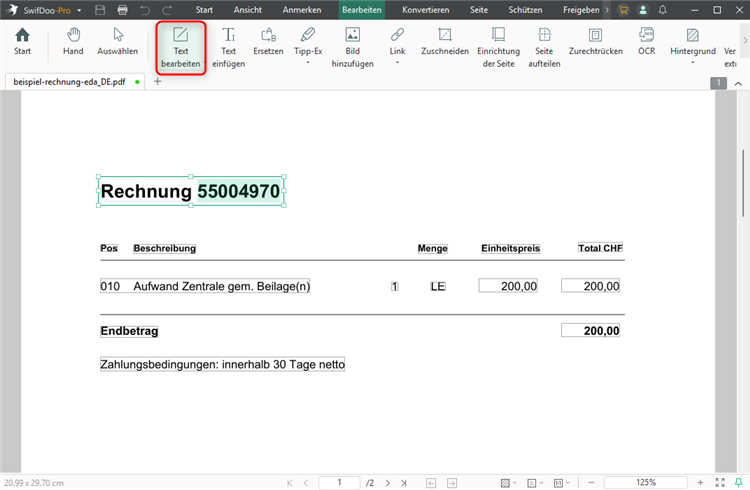
Task: Run the OCR tool
Action: click(647, 41)
